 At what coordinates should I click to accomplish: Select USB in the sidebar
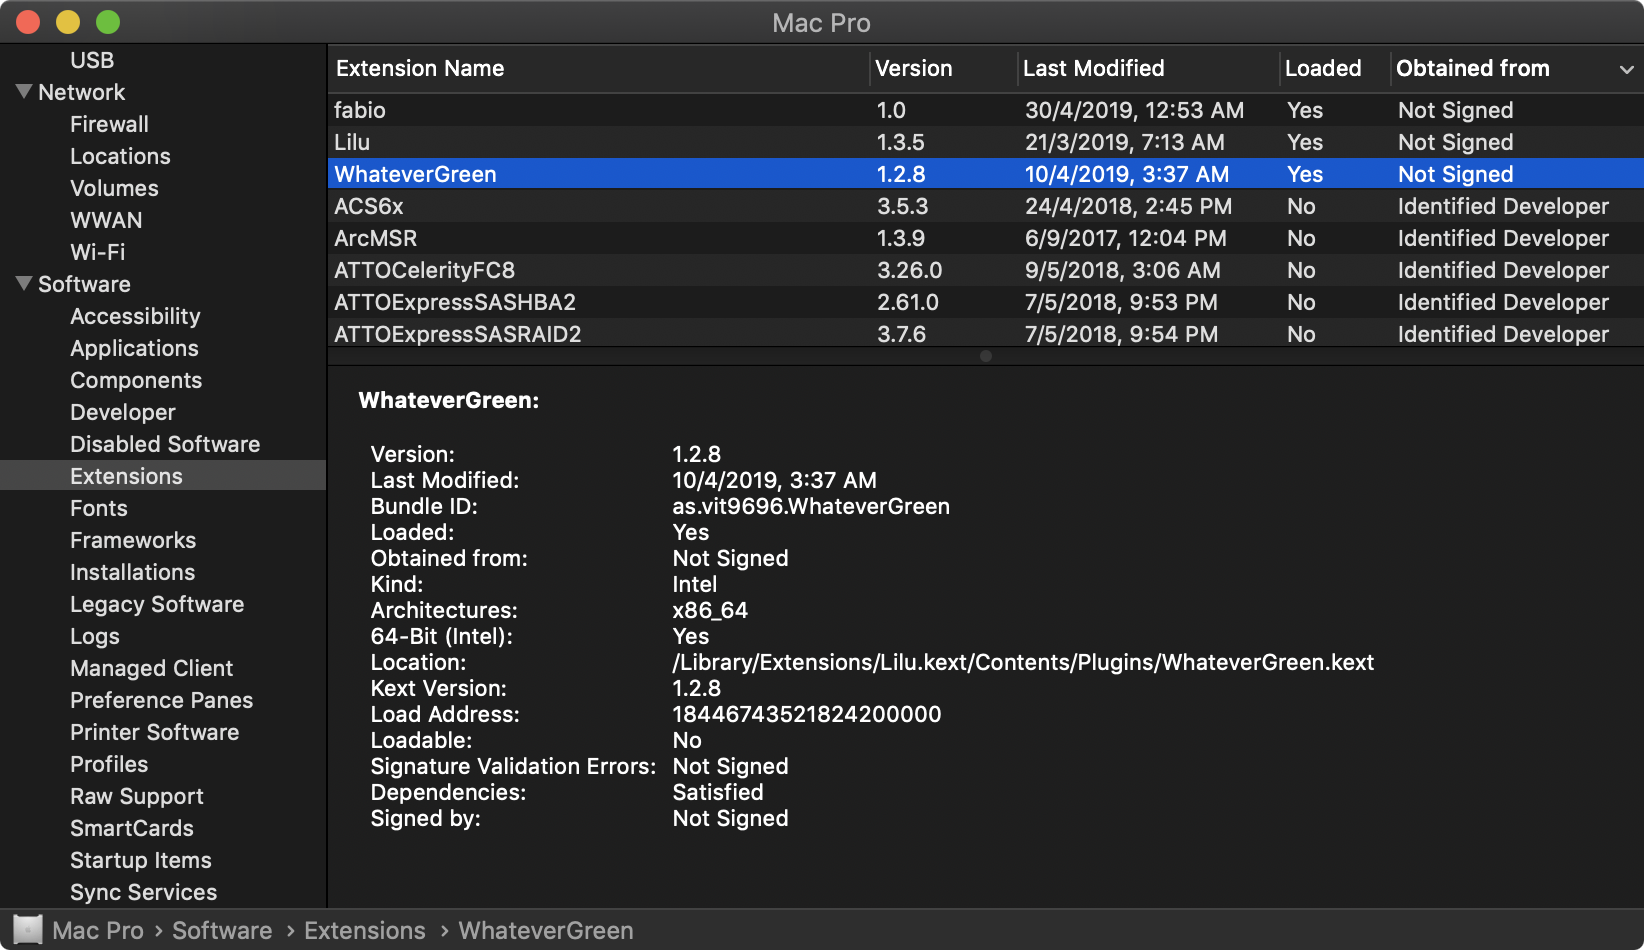pos(92,60)
